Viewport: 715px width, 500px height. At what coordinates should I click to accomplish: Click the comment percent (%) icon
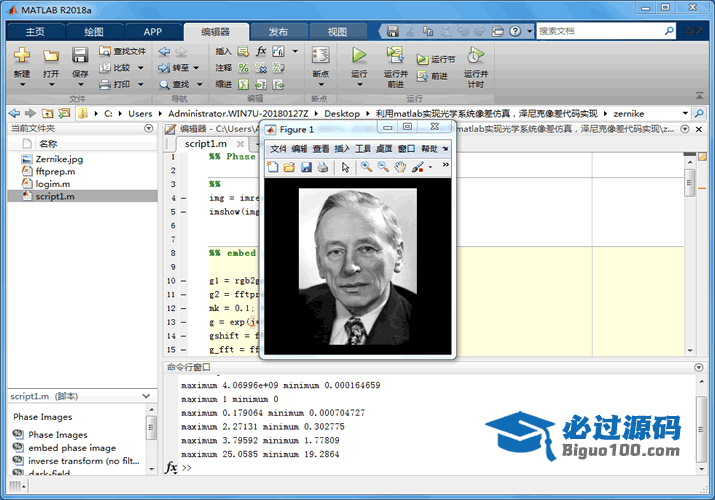244,68
